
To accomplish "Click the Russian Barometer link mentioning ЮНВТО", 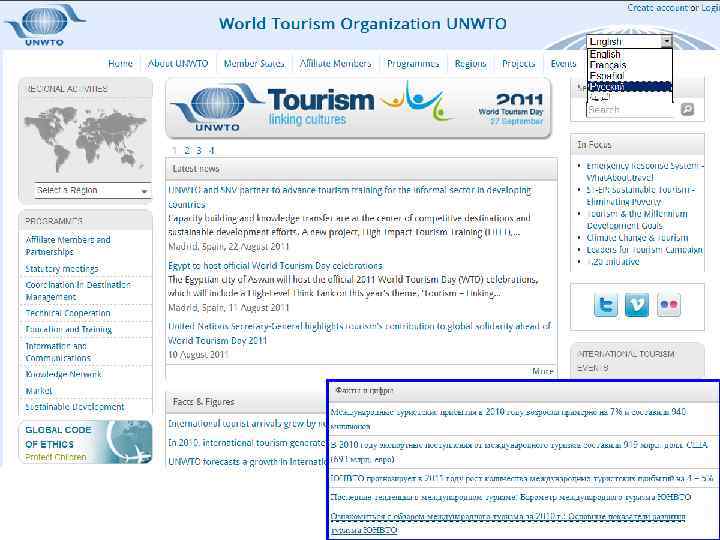I will [x=511, y=497].
